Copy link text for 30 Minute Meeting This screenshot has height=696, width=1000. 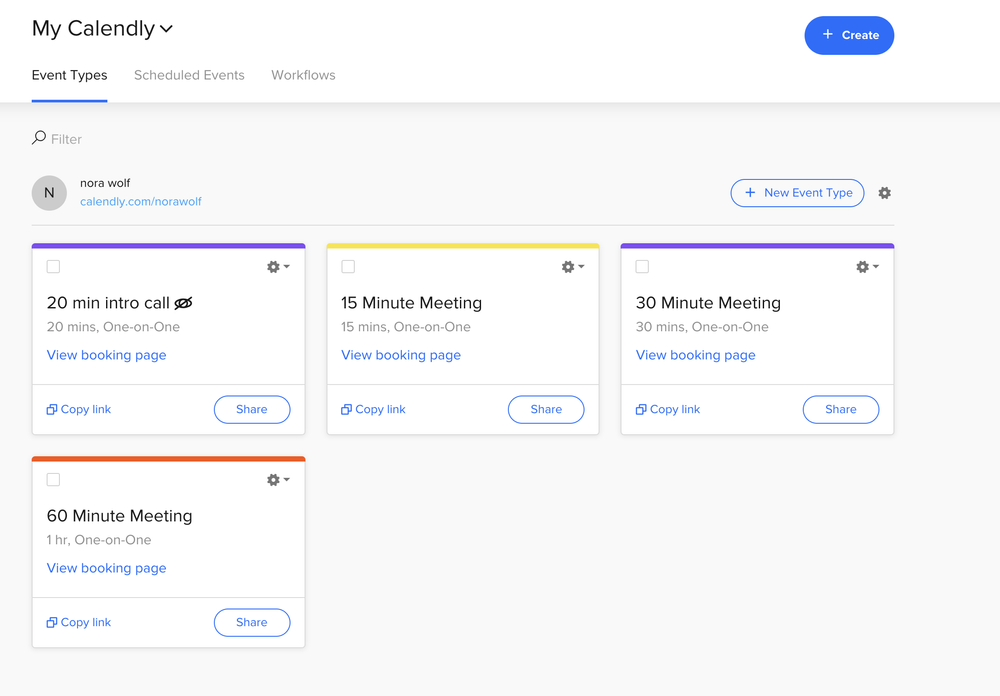pyautogui.click(x=675, y=410)
